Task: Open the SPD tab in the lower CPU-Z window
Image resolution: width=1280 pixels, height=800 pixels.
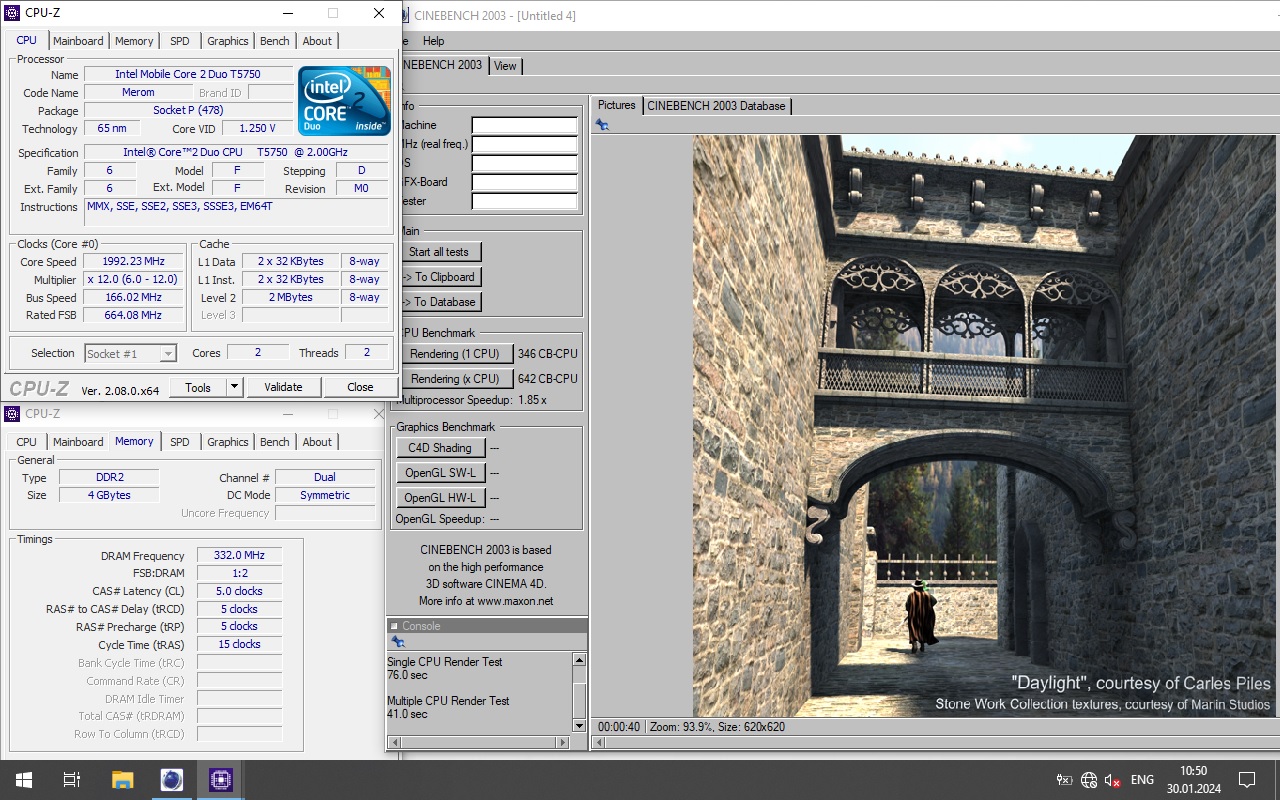Action: 179,442
